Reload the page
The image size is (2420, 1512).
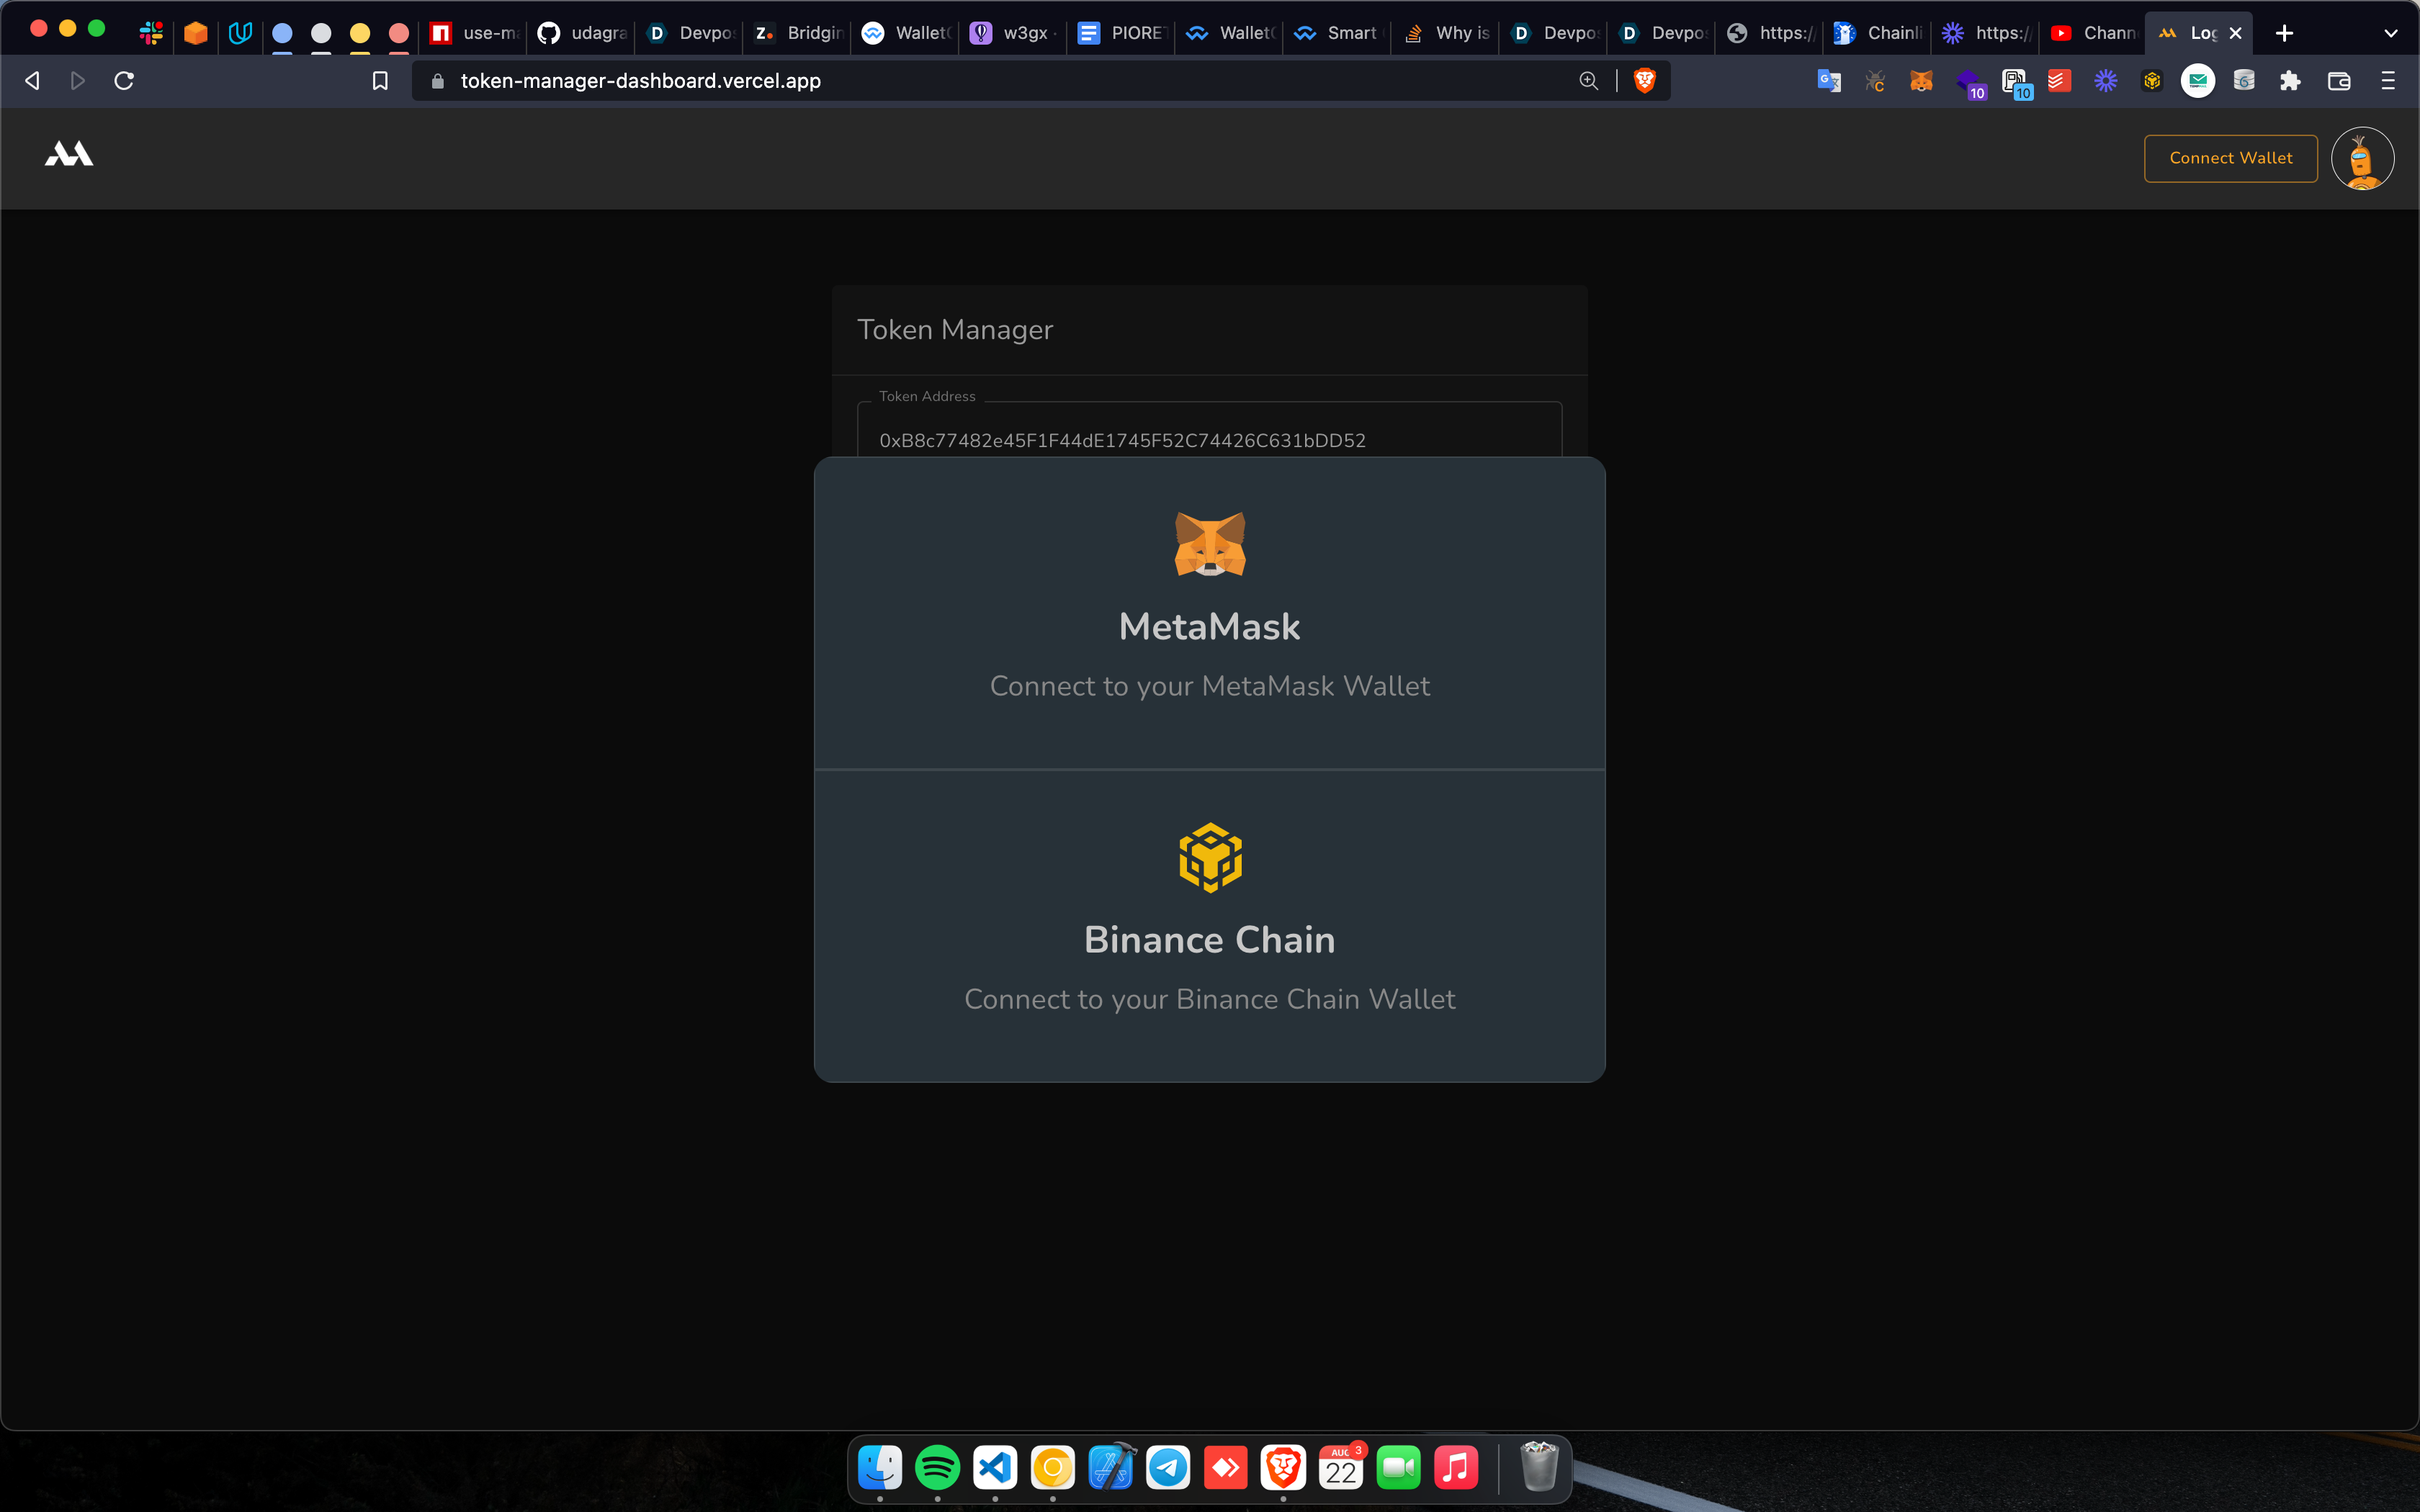(124, 81)
